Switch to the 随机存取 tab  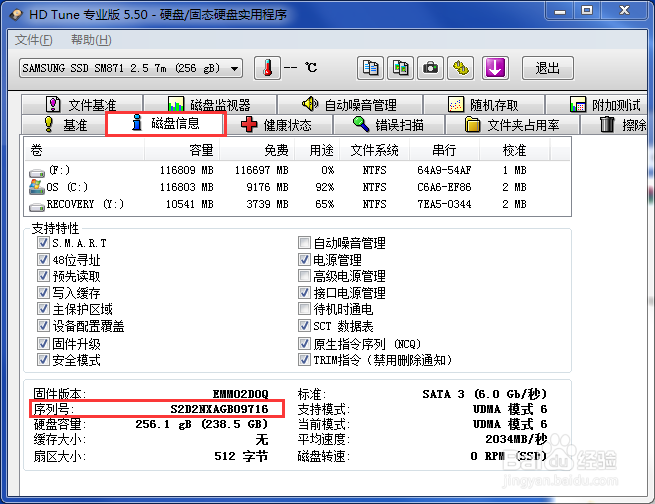484,104
